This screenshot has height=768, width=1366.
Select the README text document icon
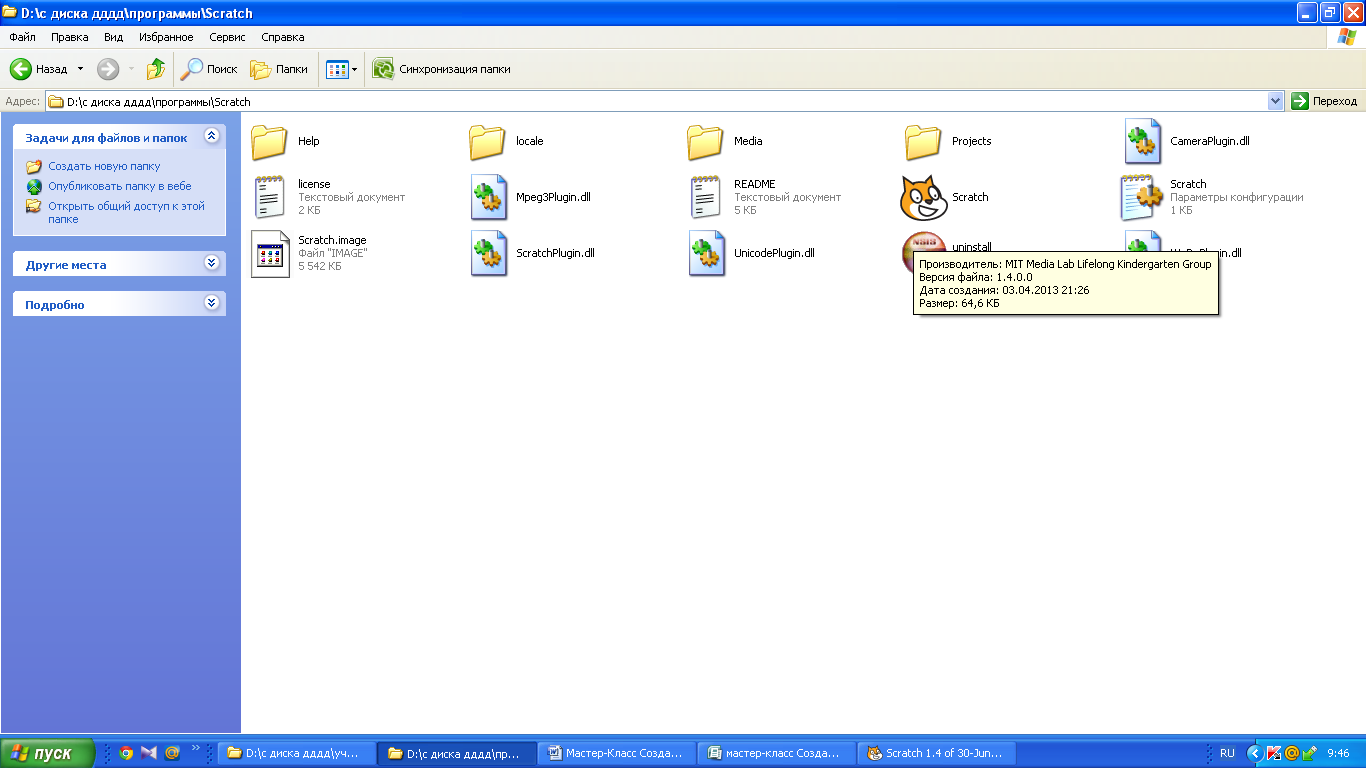coord(706,198)
